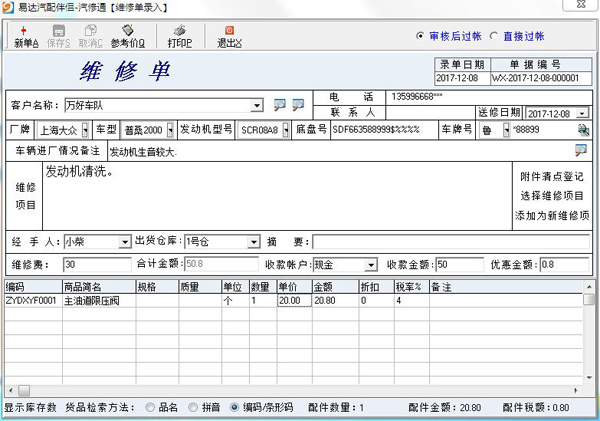
Task: Click the vehicle lookup icon next to 车牌号
Action: (x=582, y=130)
